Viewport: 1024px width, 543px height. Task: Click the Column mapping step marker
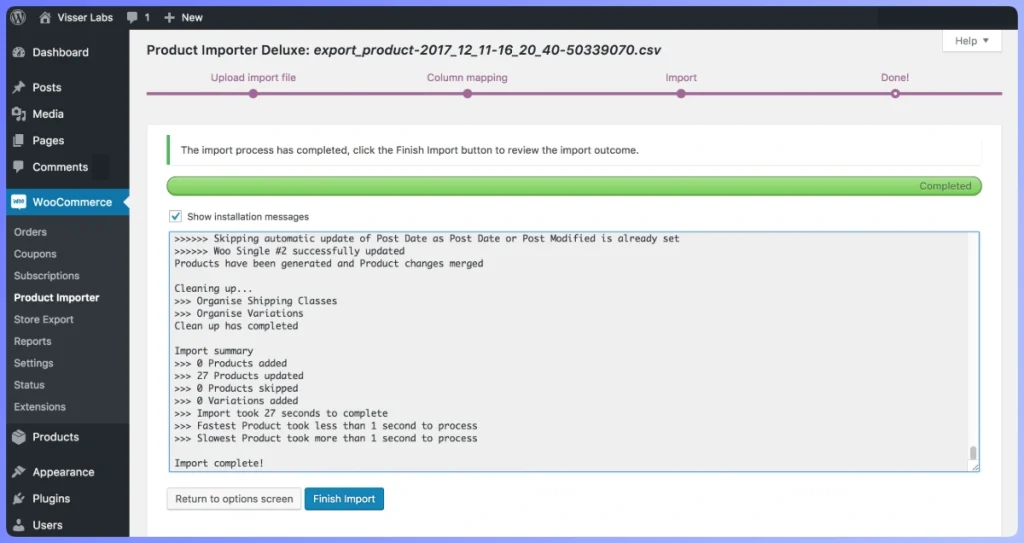[x=467, y=93]
